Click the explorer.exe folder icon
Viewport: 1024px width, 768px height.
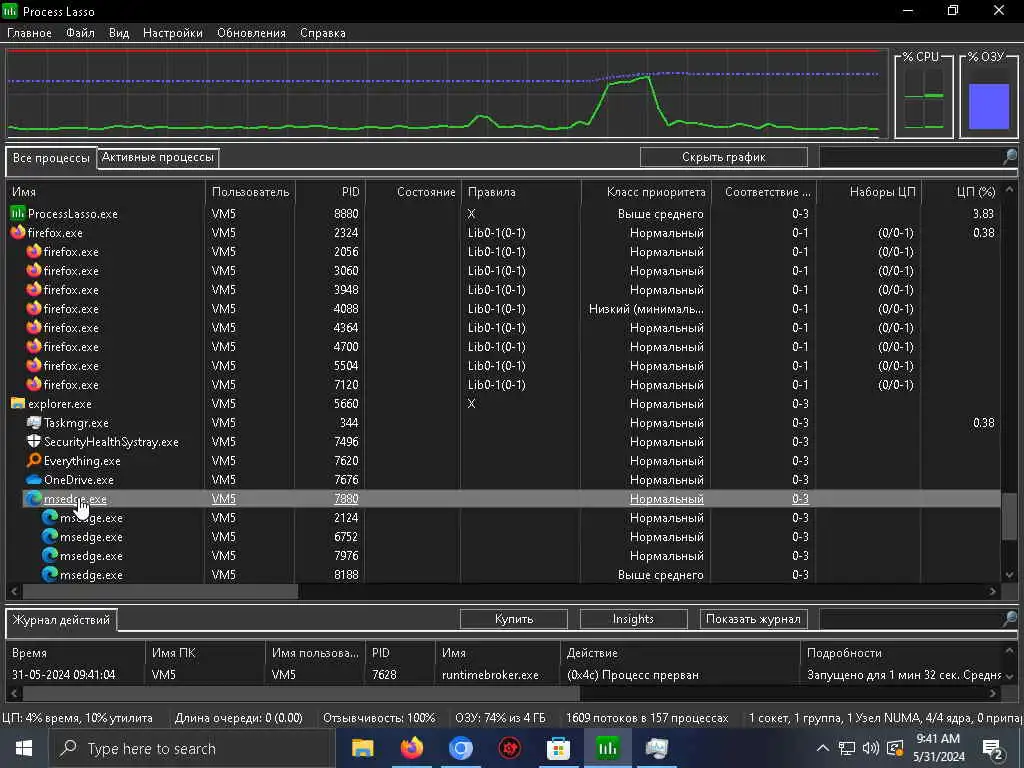(x=18, y=404)
